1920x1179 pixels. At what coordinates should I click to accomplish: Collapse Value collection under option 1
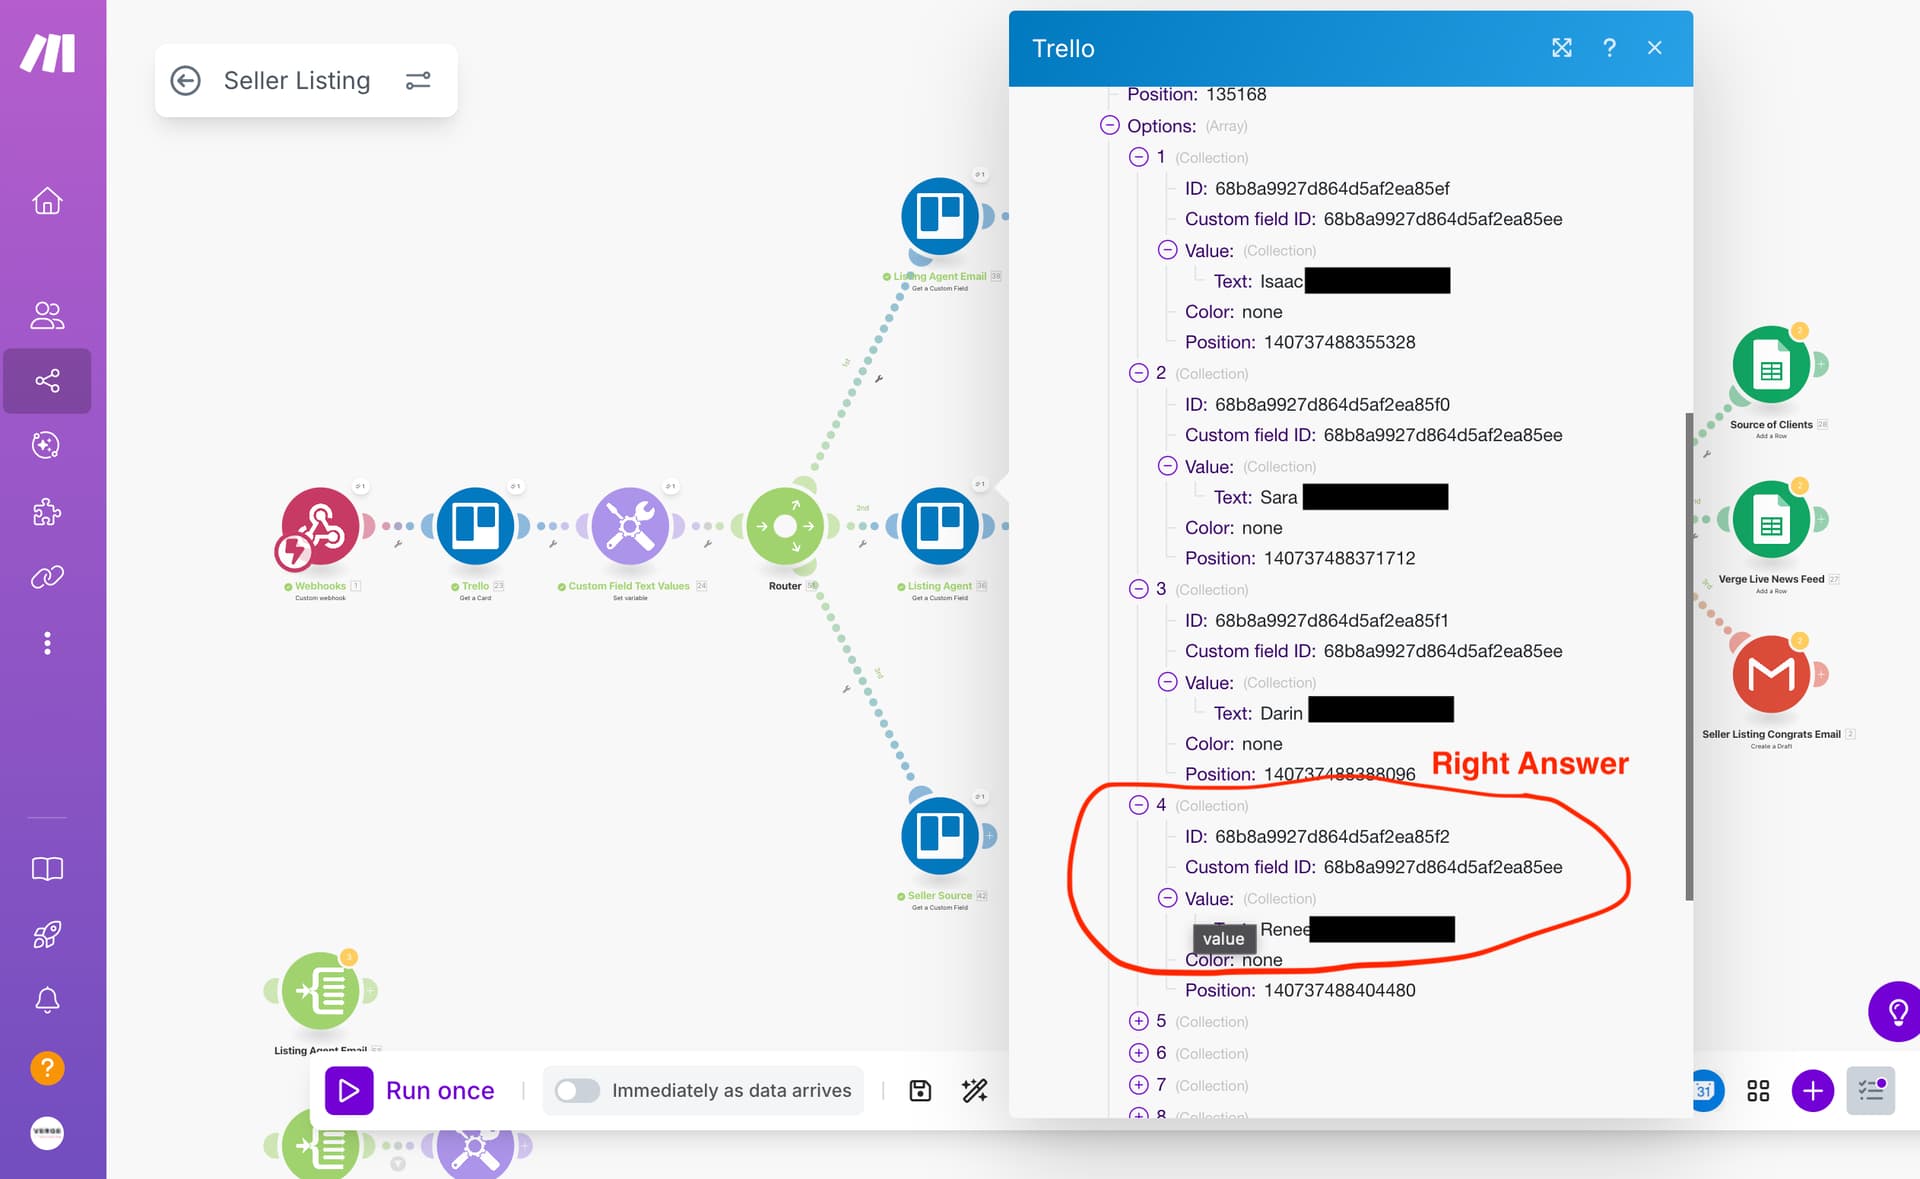tap(1168, 250)
